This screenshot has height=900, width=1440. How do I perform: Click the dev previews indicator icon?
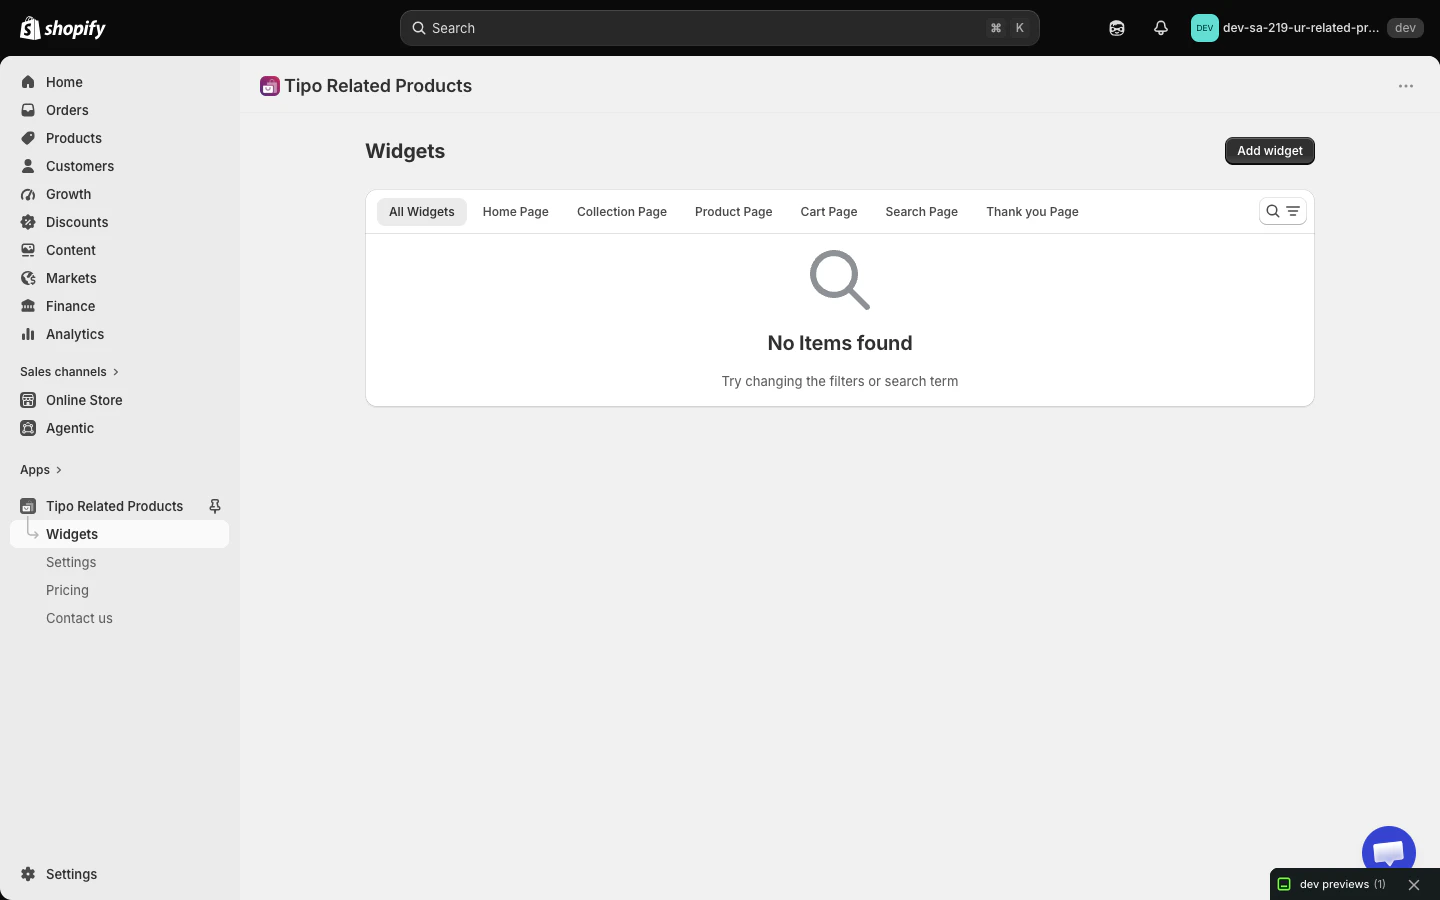[1285, 884]
